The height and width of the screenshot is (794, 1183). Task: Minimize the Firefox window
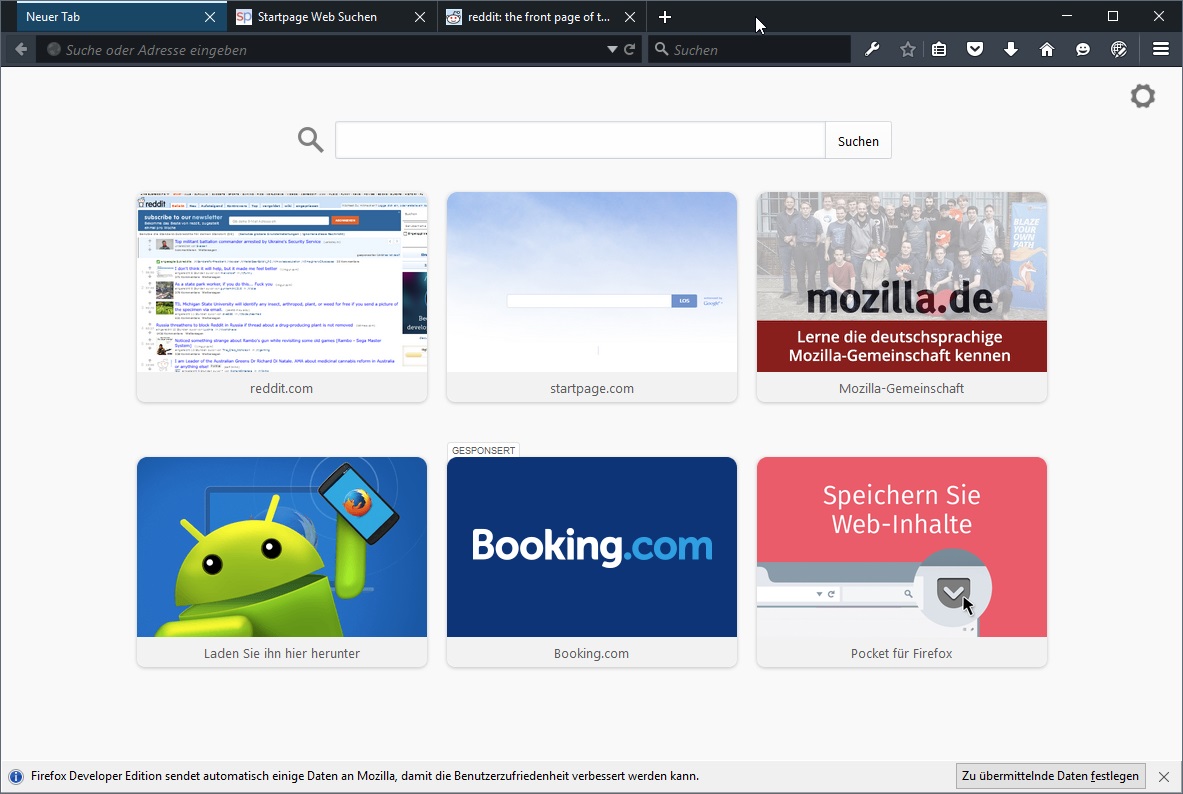[1067, 16]
